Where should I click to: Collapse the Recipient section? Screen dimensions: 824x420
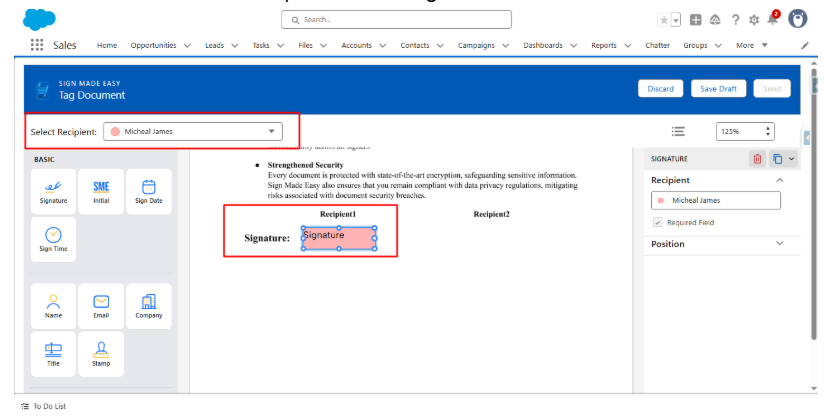(x=779, y=180)
